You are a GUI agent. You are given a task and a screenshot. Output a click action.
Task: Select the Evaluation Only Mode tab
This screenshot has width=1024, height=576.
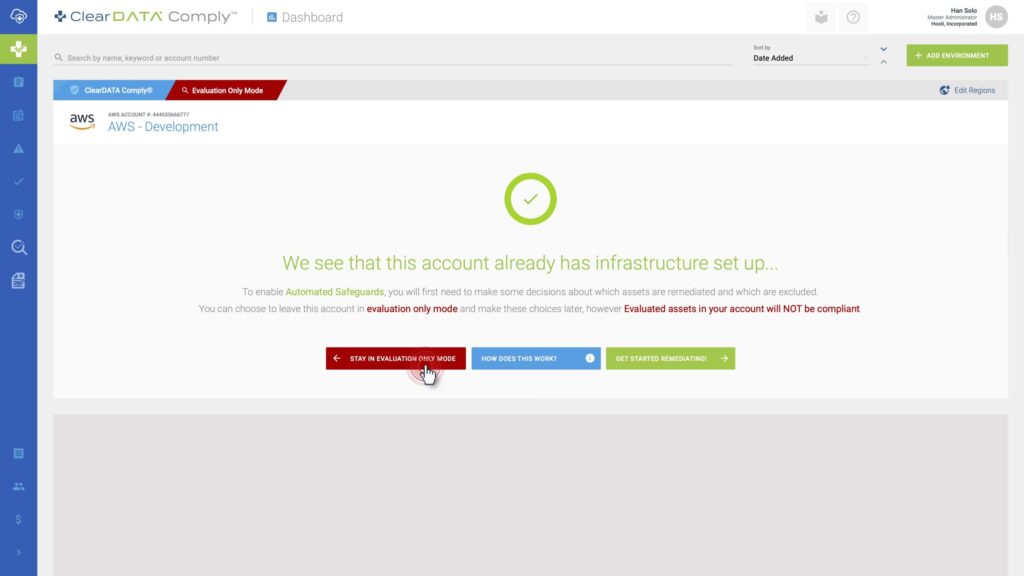(226, 90)
